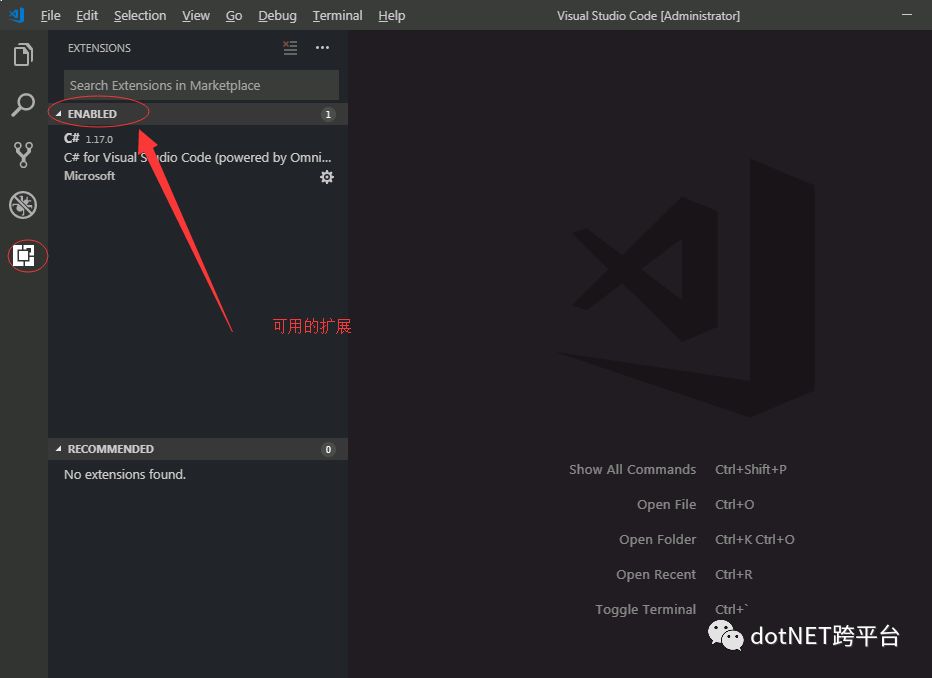932x678 pixels.
Task: Click the Clear Extensions Input icon
Action: (290, 48)
